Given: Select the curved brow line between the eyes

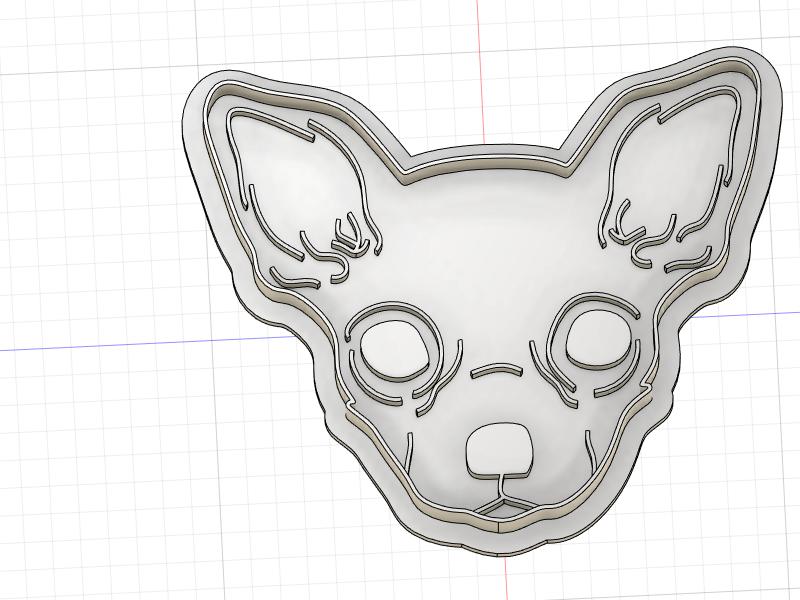Looking at the screenshot, I should tap(497, 370).
